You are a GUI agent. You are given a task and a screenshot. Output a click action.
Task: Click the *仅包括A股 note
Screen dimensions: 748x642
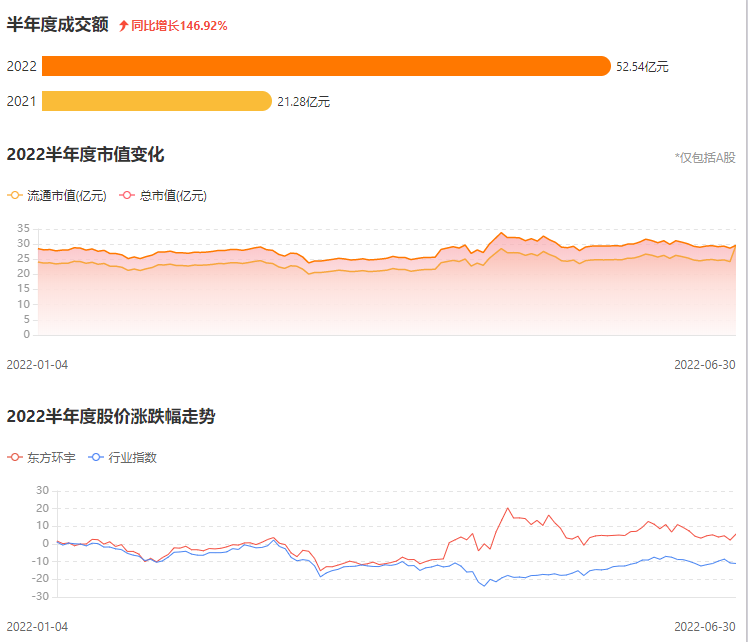coord(705,158)
